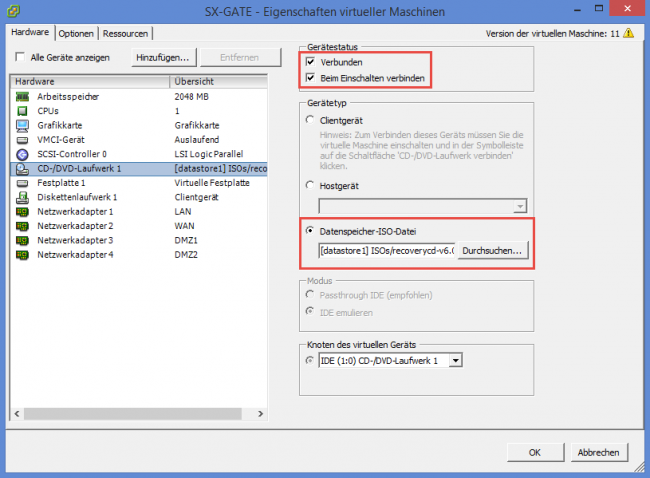Uncheck the Verbunden checkbox

(x=310, y=63)
